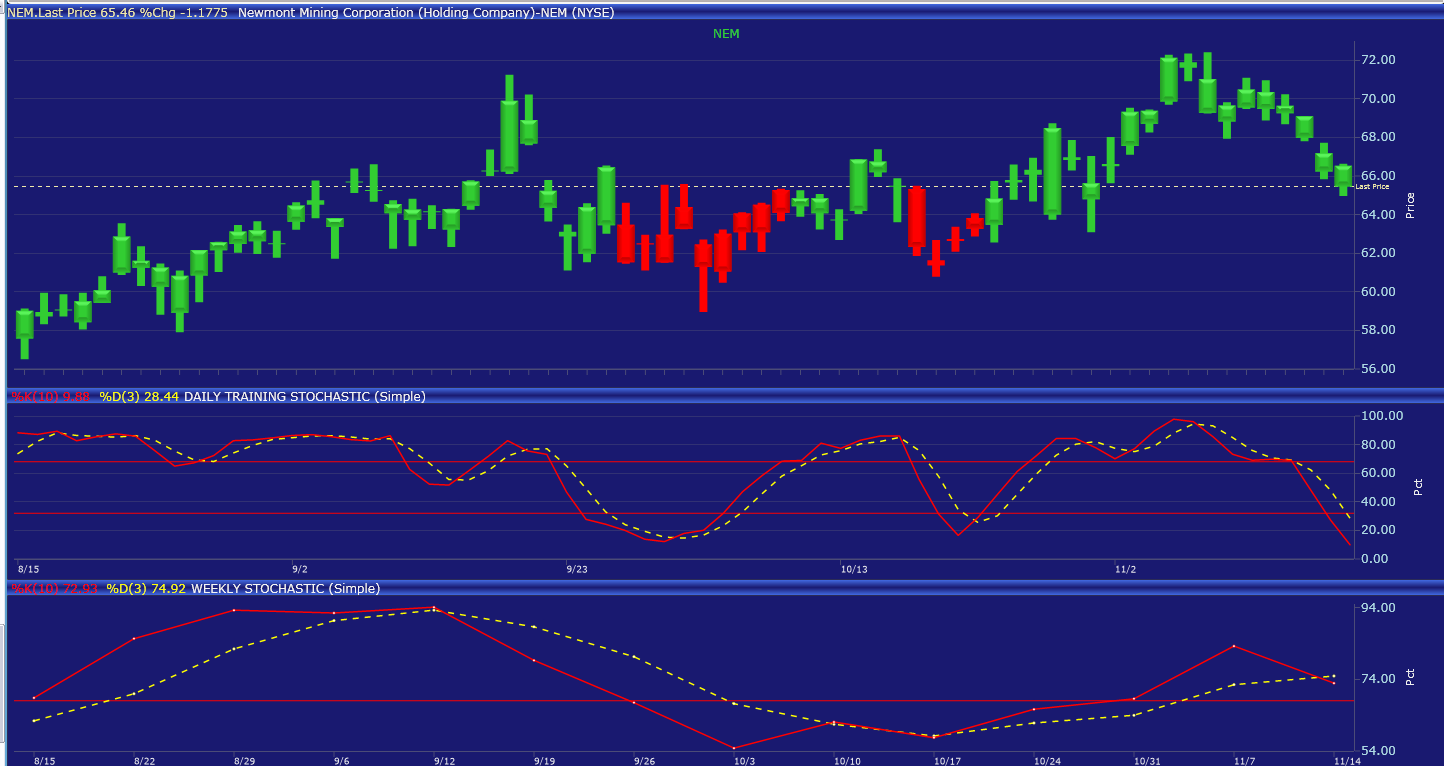
Task: Select the 64.00 price axis label
Action: tap(1378, 214)
